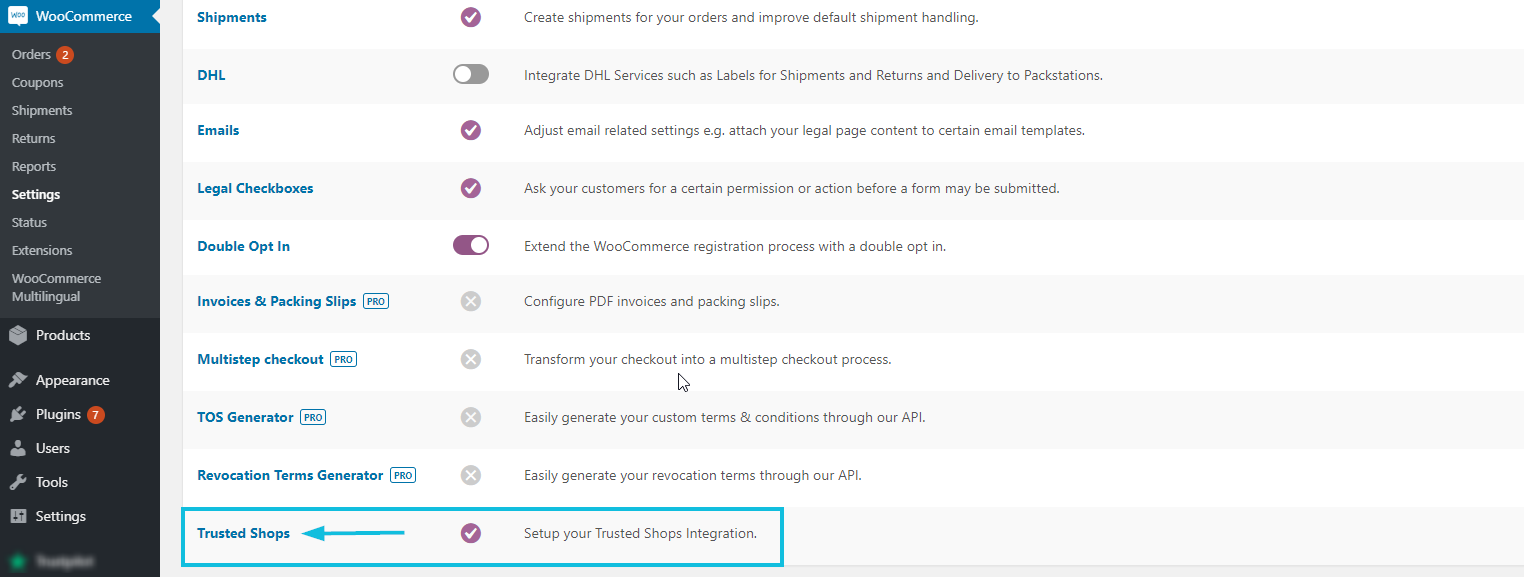Click description 'Ask your customers for a certain permission'
The width and height of the screenshot is (1524, 577).
pos(791,188)
